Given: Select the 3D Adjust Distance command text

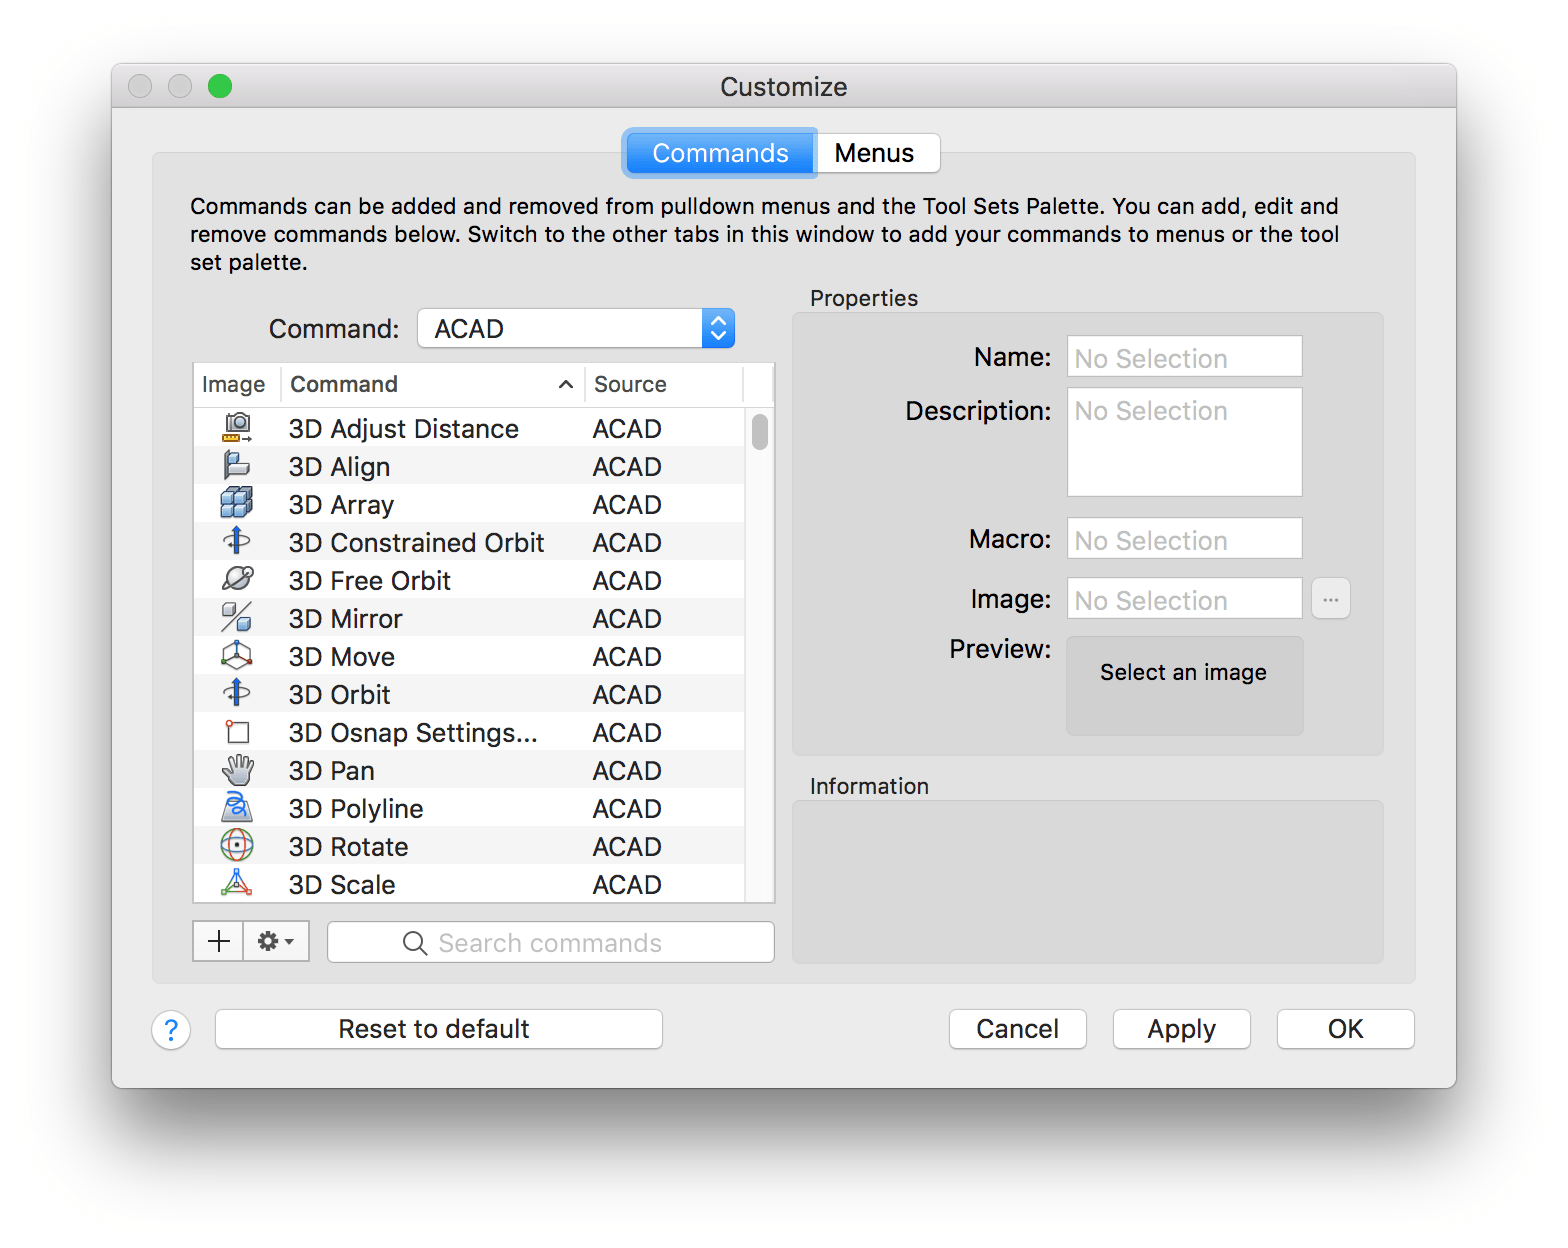Looking at the screenshot, I should 404,429.
